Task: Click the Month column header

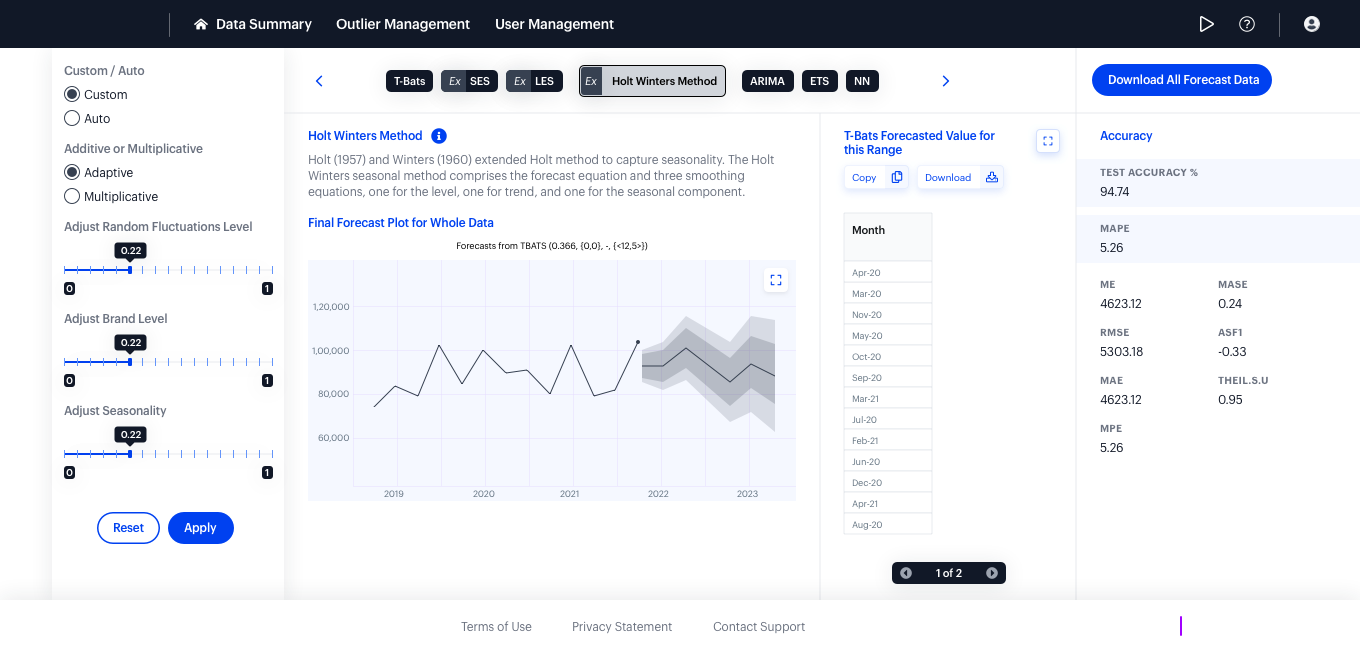Action: [888, 236]
